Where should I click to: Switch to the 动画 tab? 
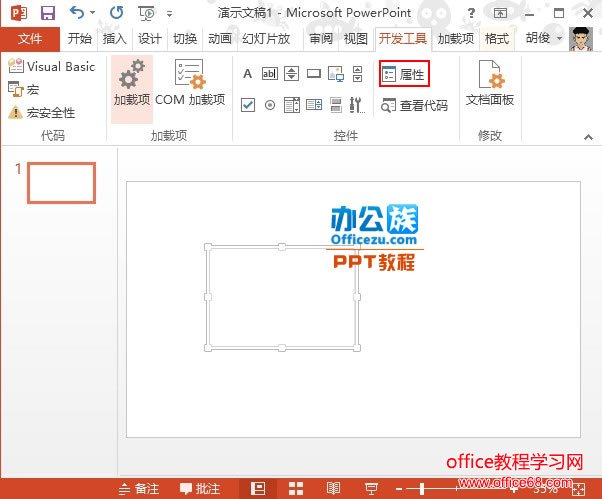pos(220,38)
